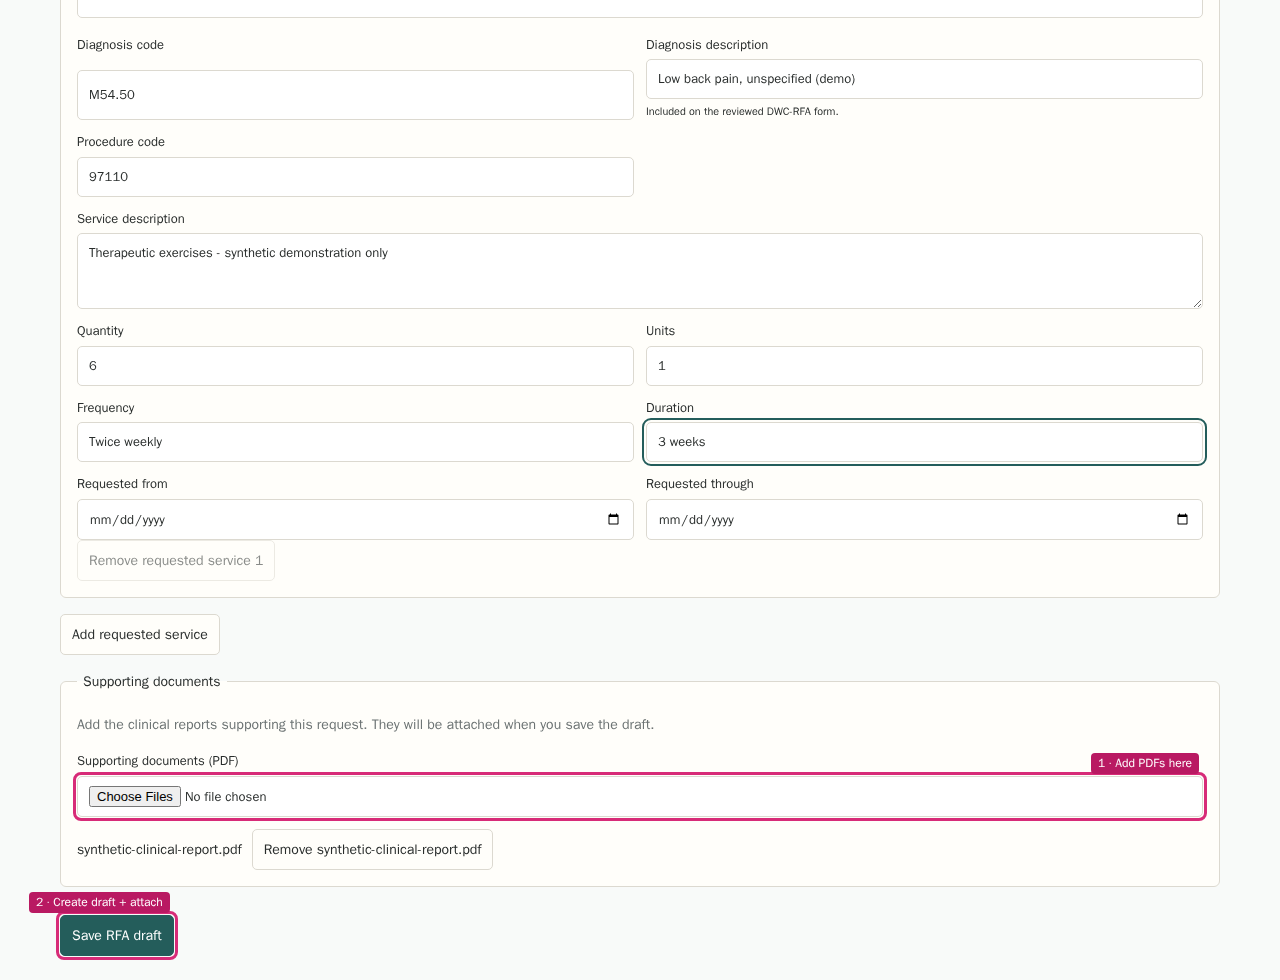
Task: Open calendar picker for Requested from
Action: click(x=613, y=520)
